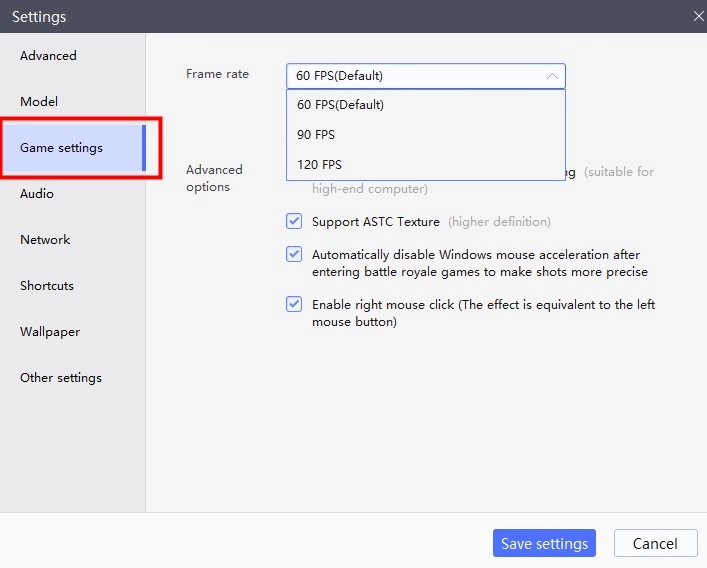Toggle the Support ASTC Texture checkbox
The image size is (707, 568).
pyautogui.click(x=294, y=221)
